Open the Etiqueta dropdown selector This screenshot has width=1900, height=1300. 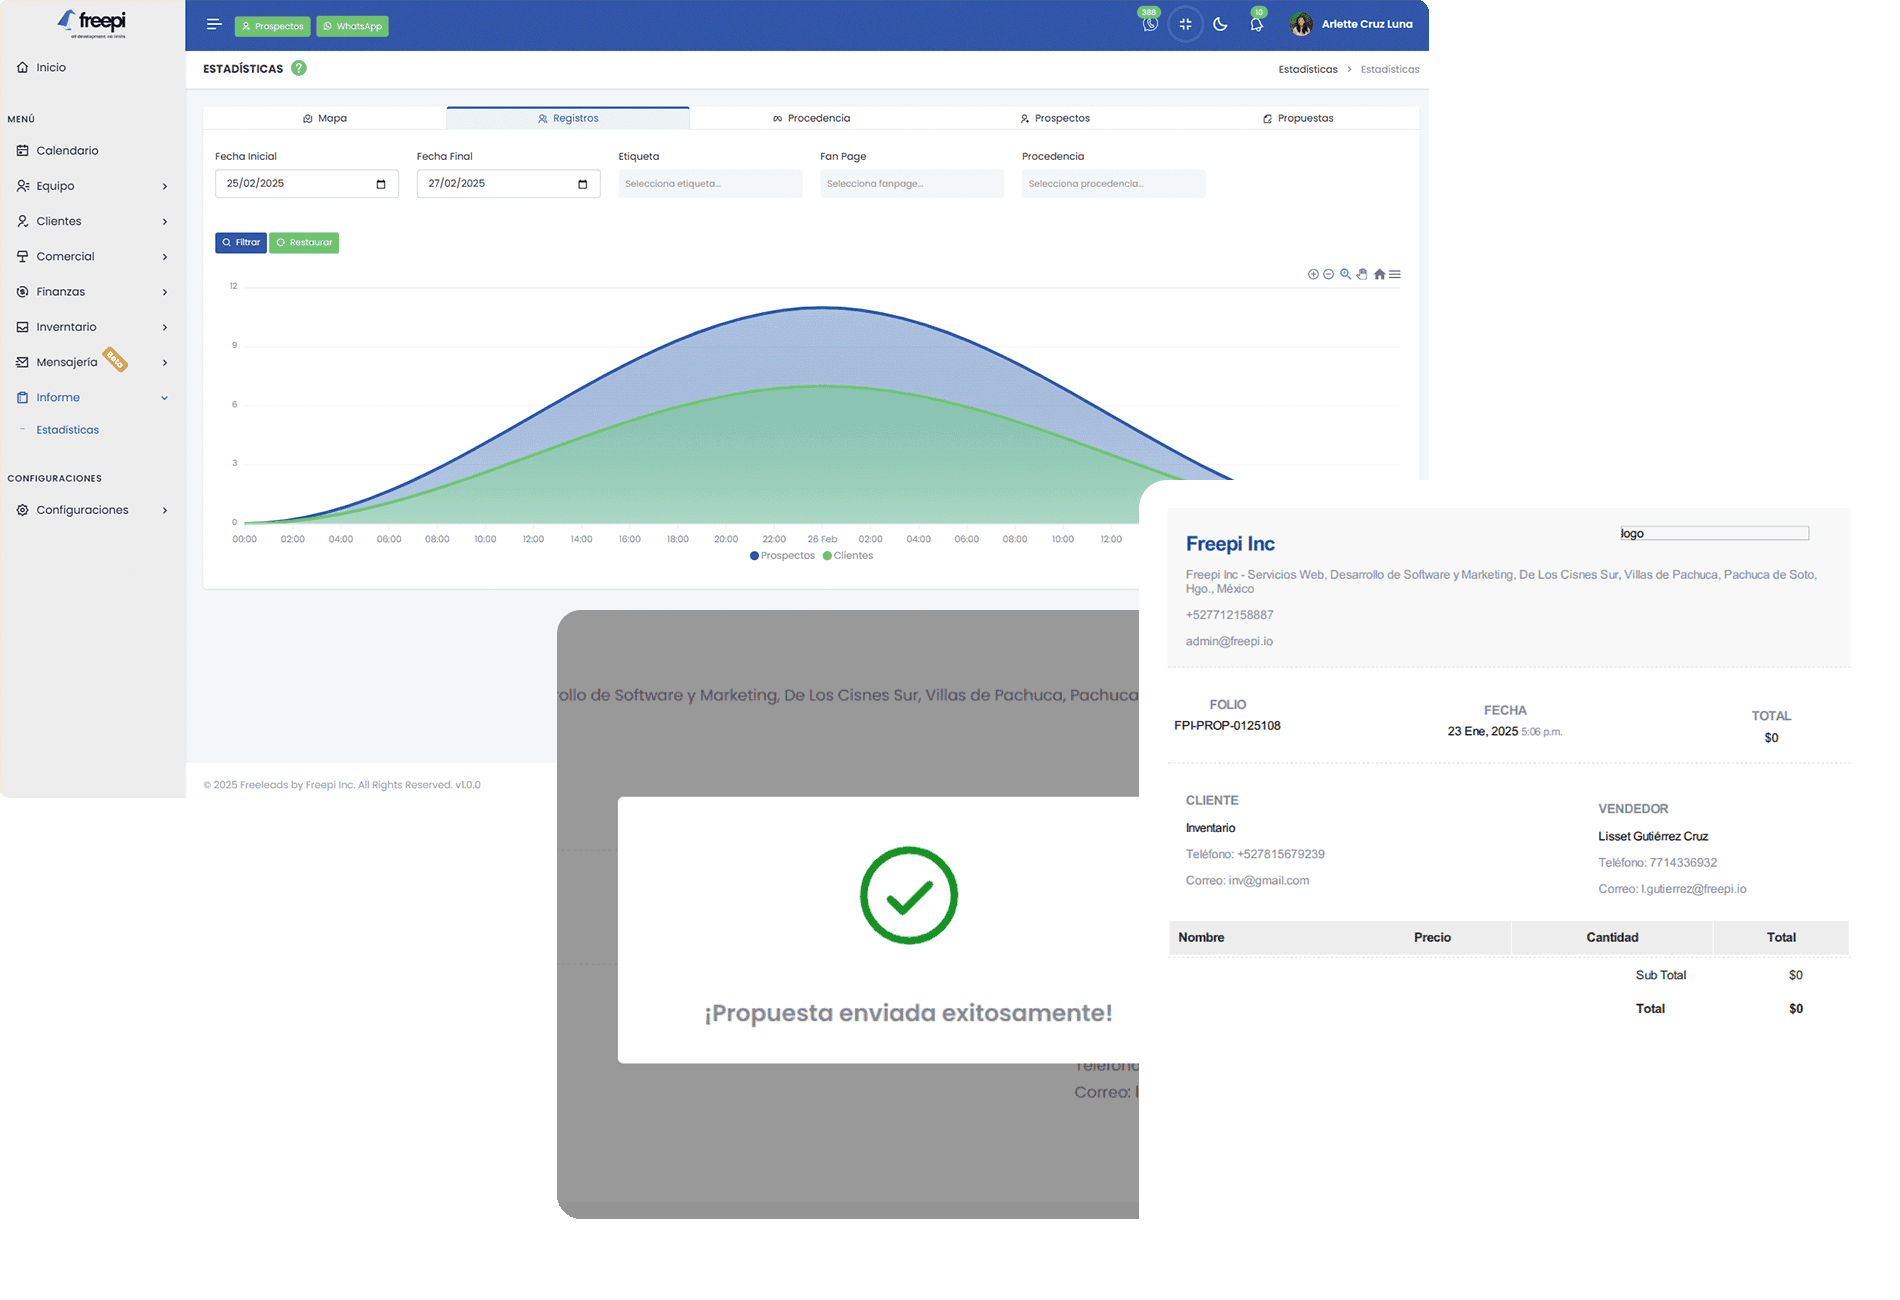[x=710, y=184]
